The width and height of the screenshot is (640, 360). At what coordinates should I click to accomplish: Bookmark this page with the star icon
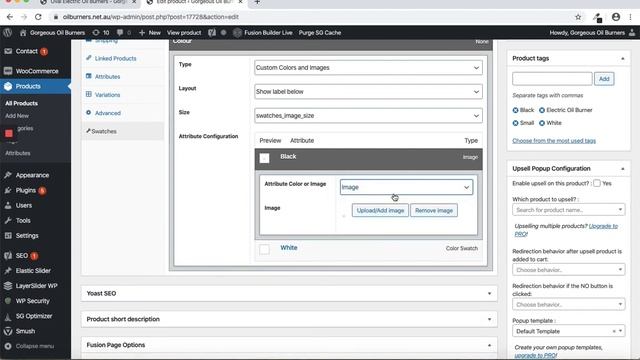[x=578, y=17]
